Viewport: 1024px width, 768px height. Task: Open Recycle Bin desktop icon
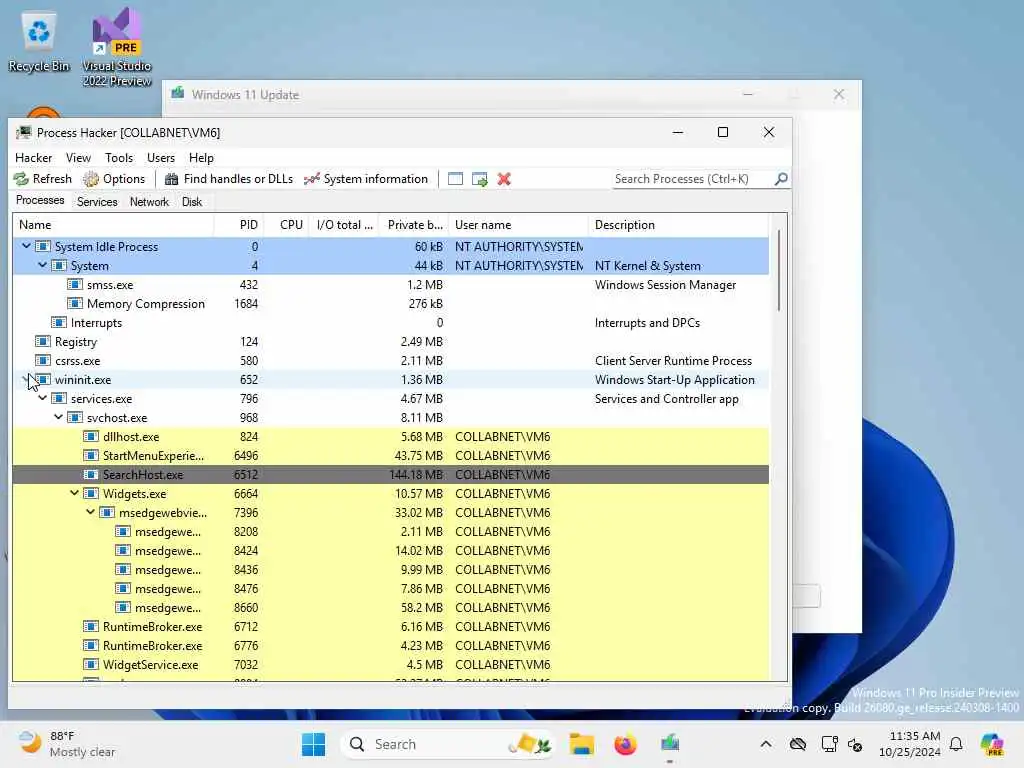tap(39, 40)
